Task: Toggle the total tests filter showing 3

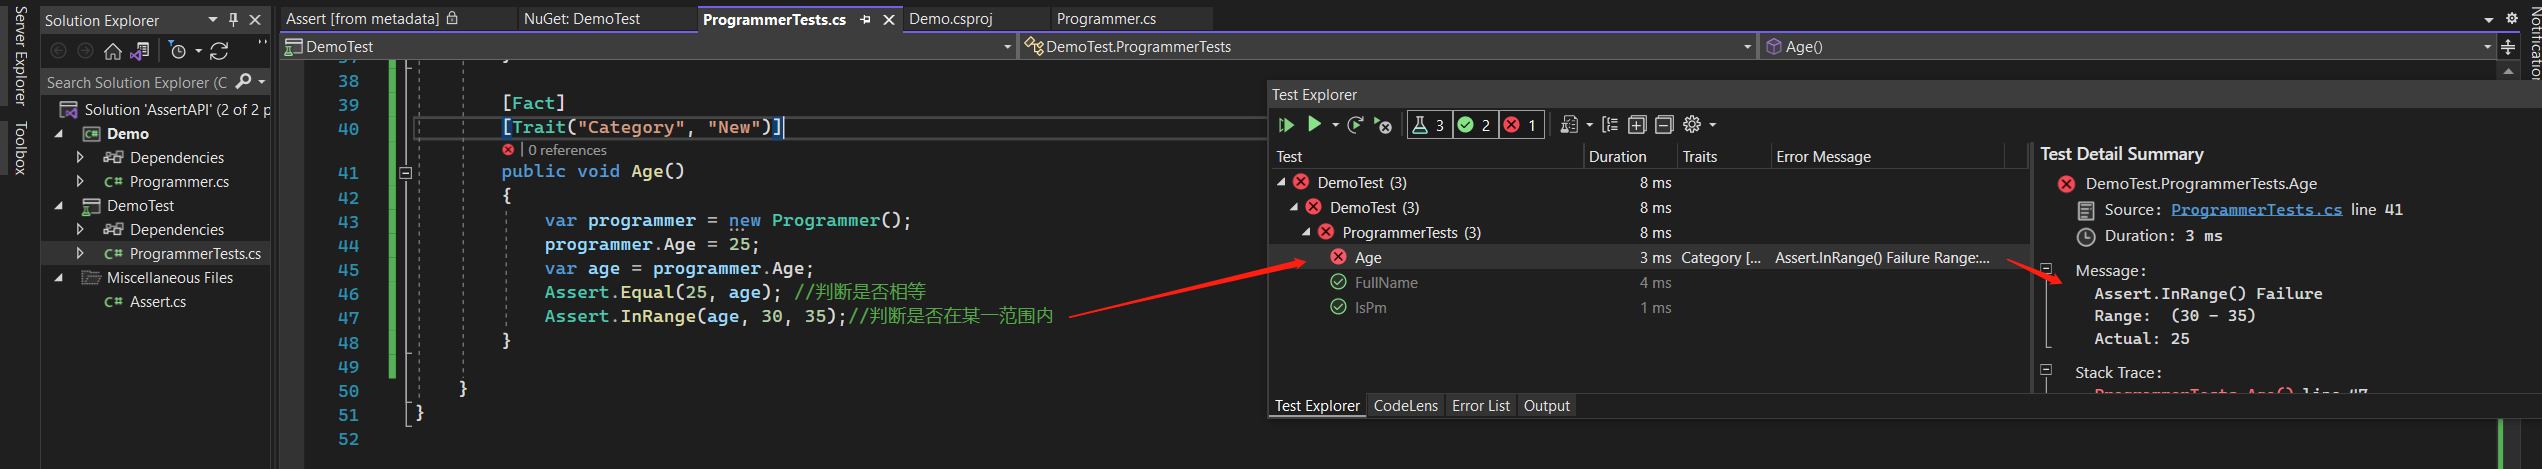Action: [1428, 125]
